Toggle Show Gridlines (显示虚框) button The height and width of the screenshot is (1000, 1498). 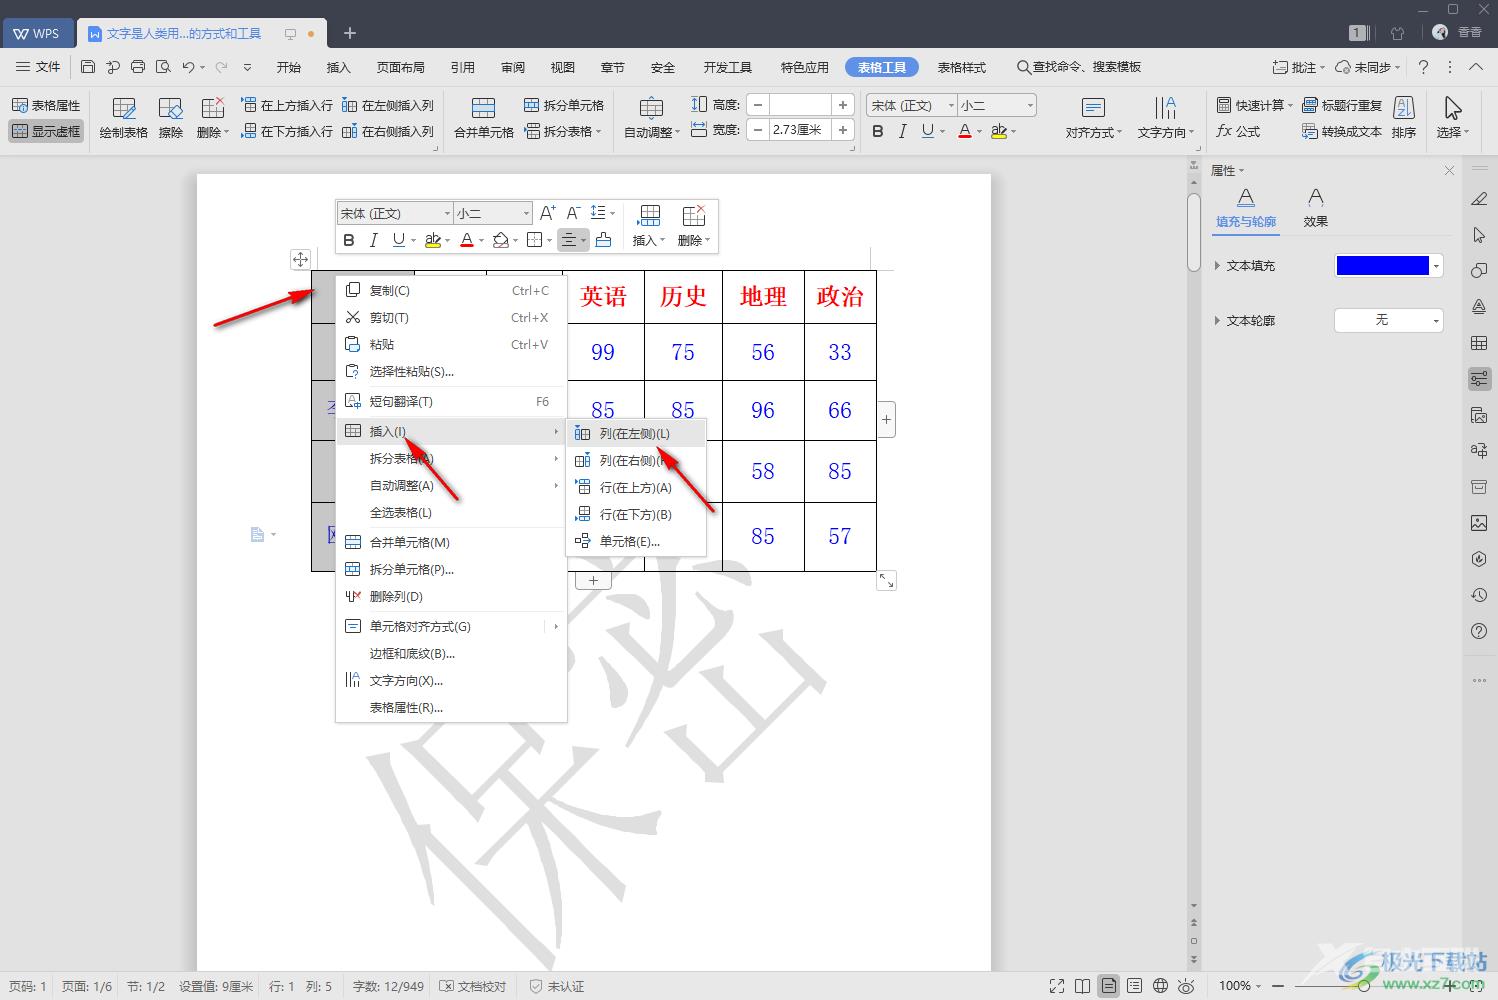point(46,131)
